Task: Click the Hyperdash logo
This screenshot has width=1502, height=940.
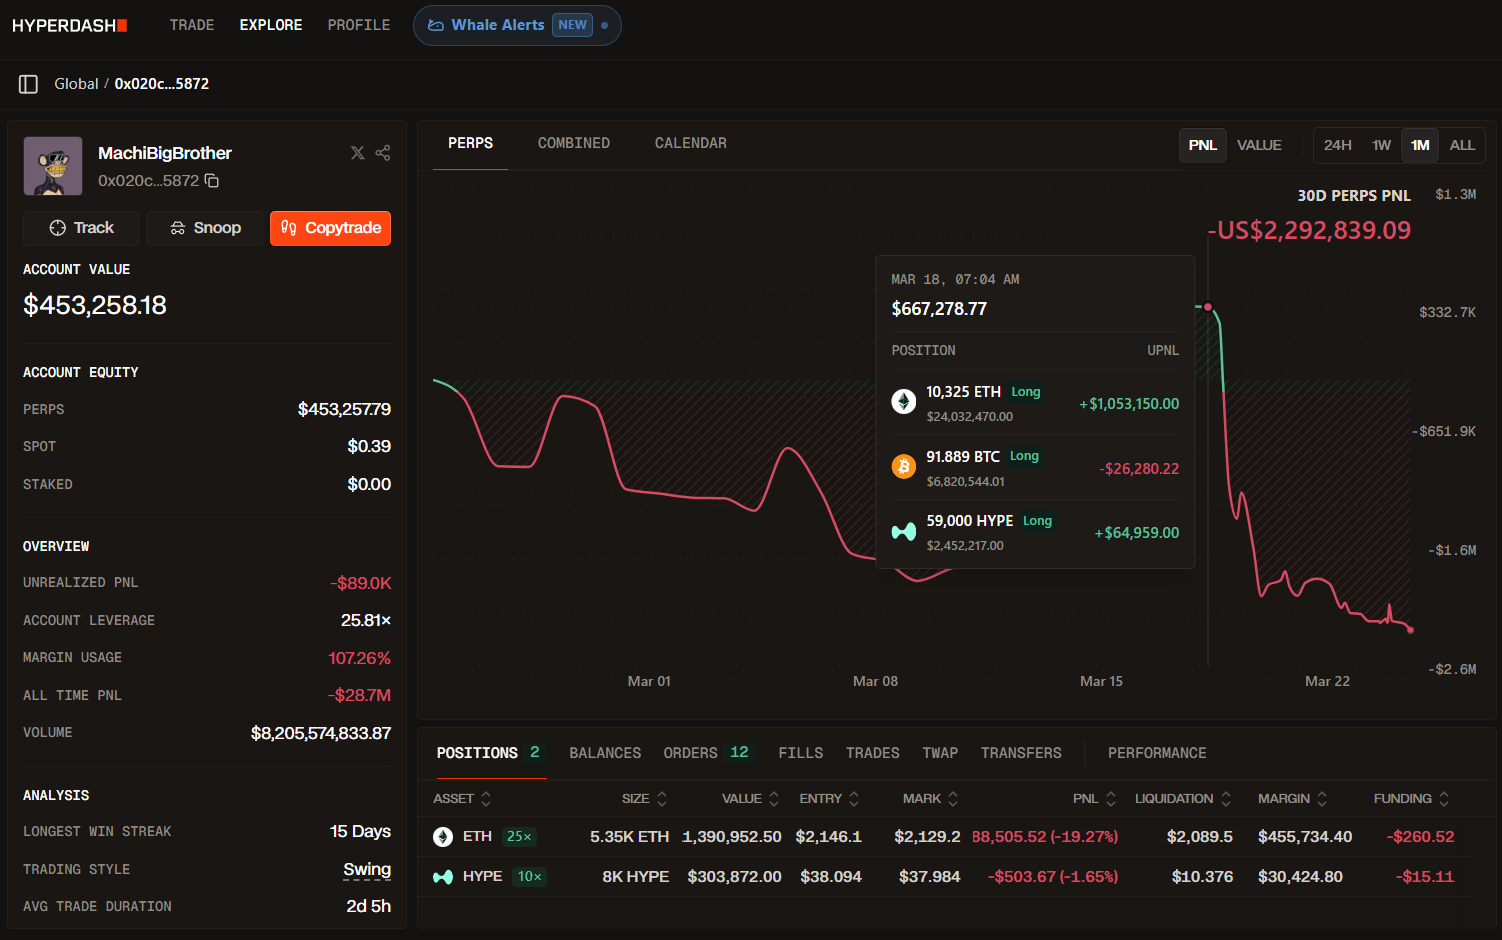Action: coord(69,25)
